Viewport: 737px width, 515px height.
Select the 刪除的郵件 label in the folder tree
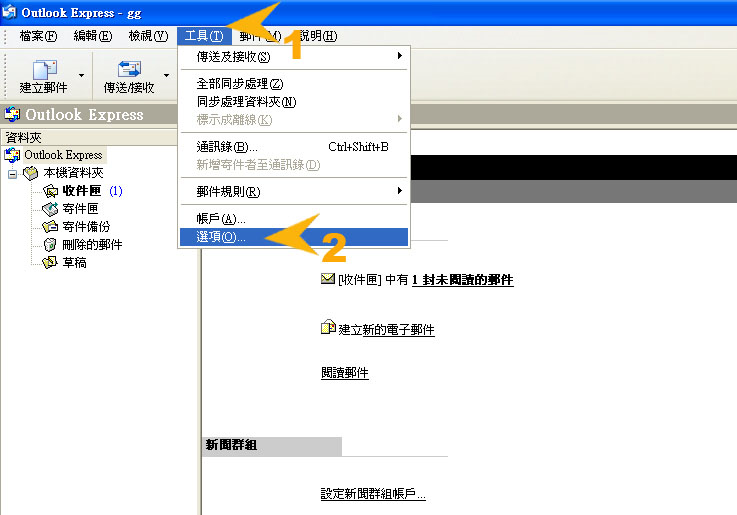(x=92, y=244)
